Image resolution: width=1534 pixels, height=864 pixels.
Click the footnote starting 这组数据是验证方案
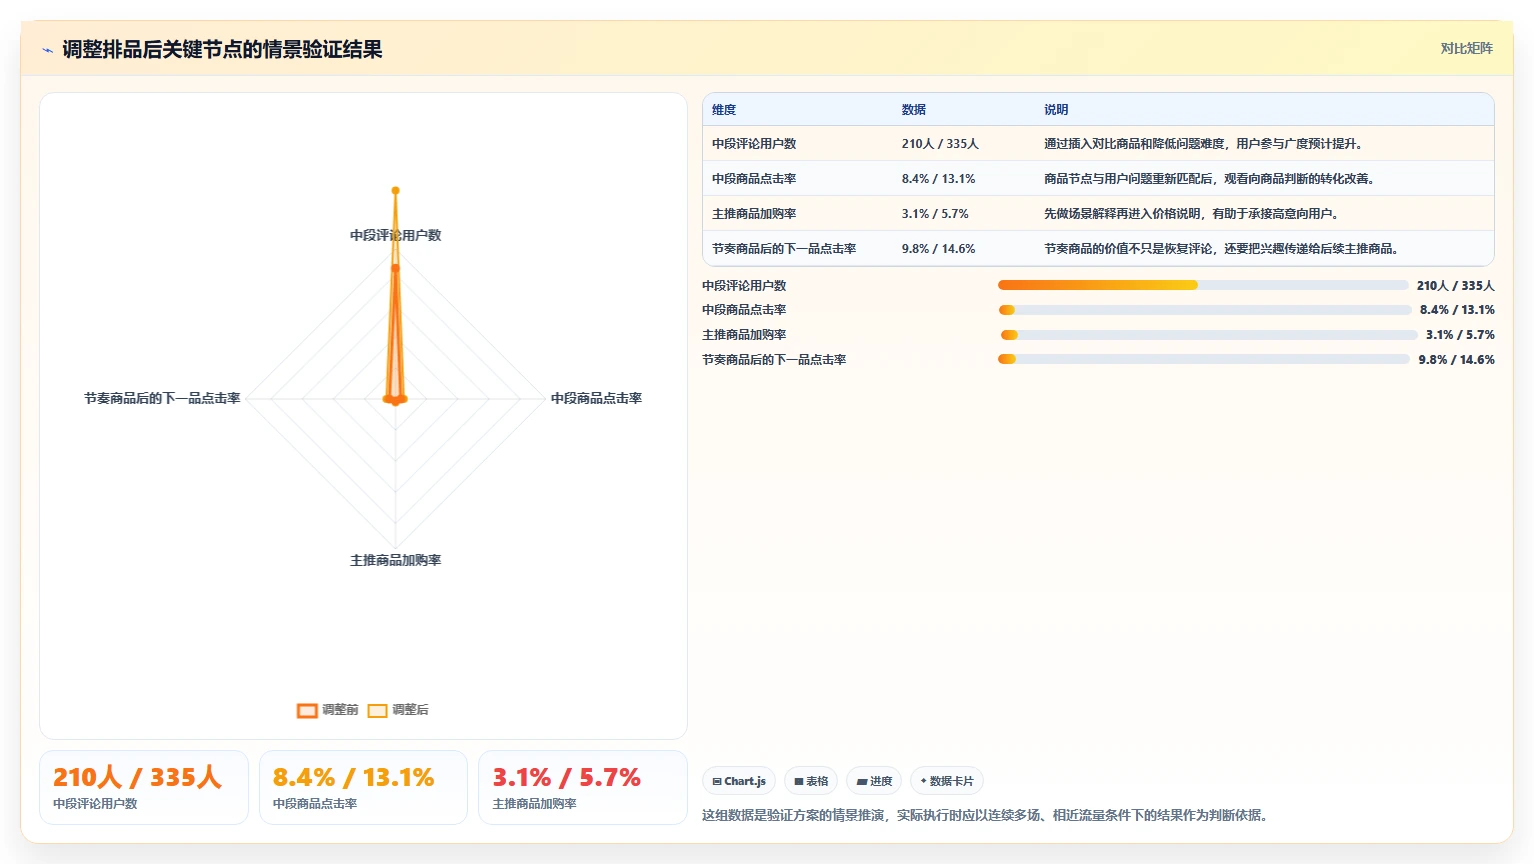pos(987,815)
